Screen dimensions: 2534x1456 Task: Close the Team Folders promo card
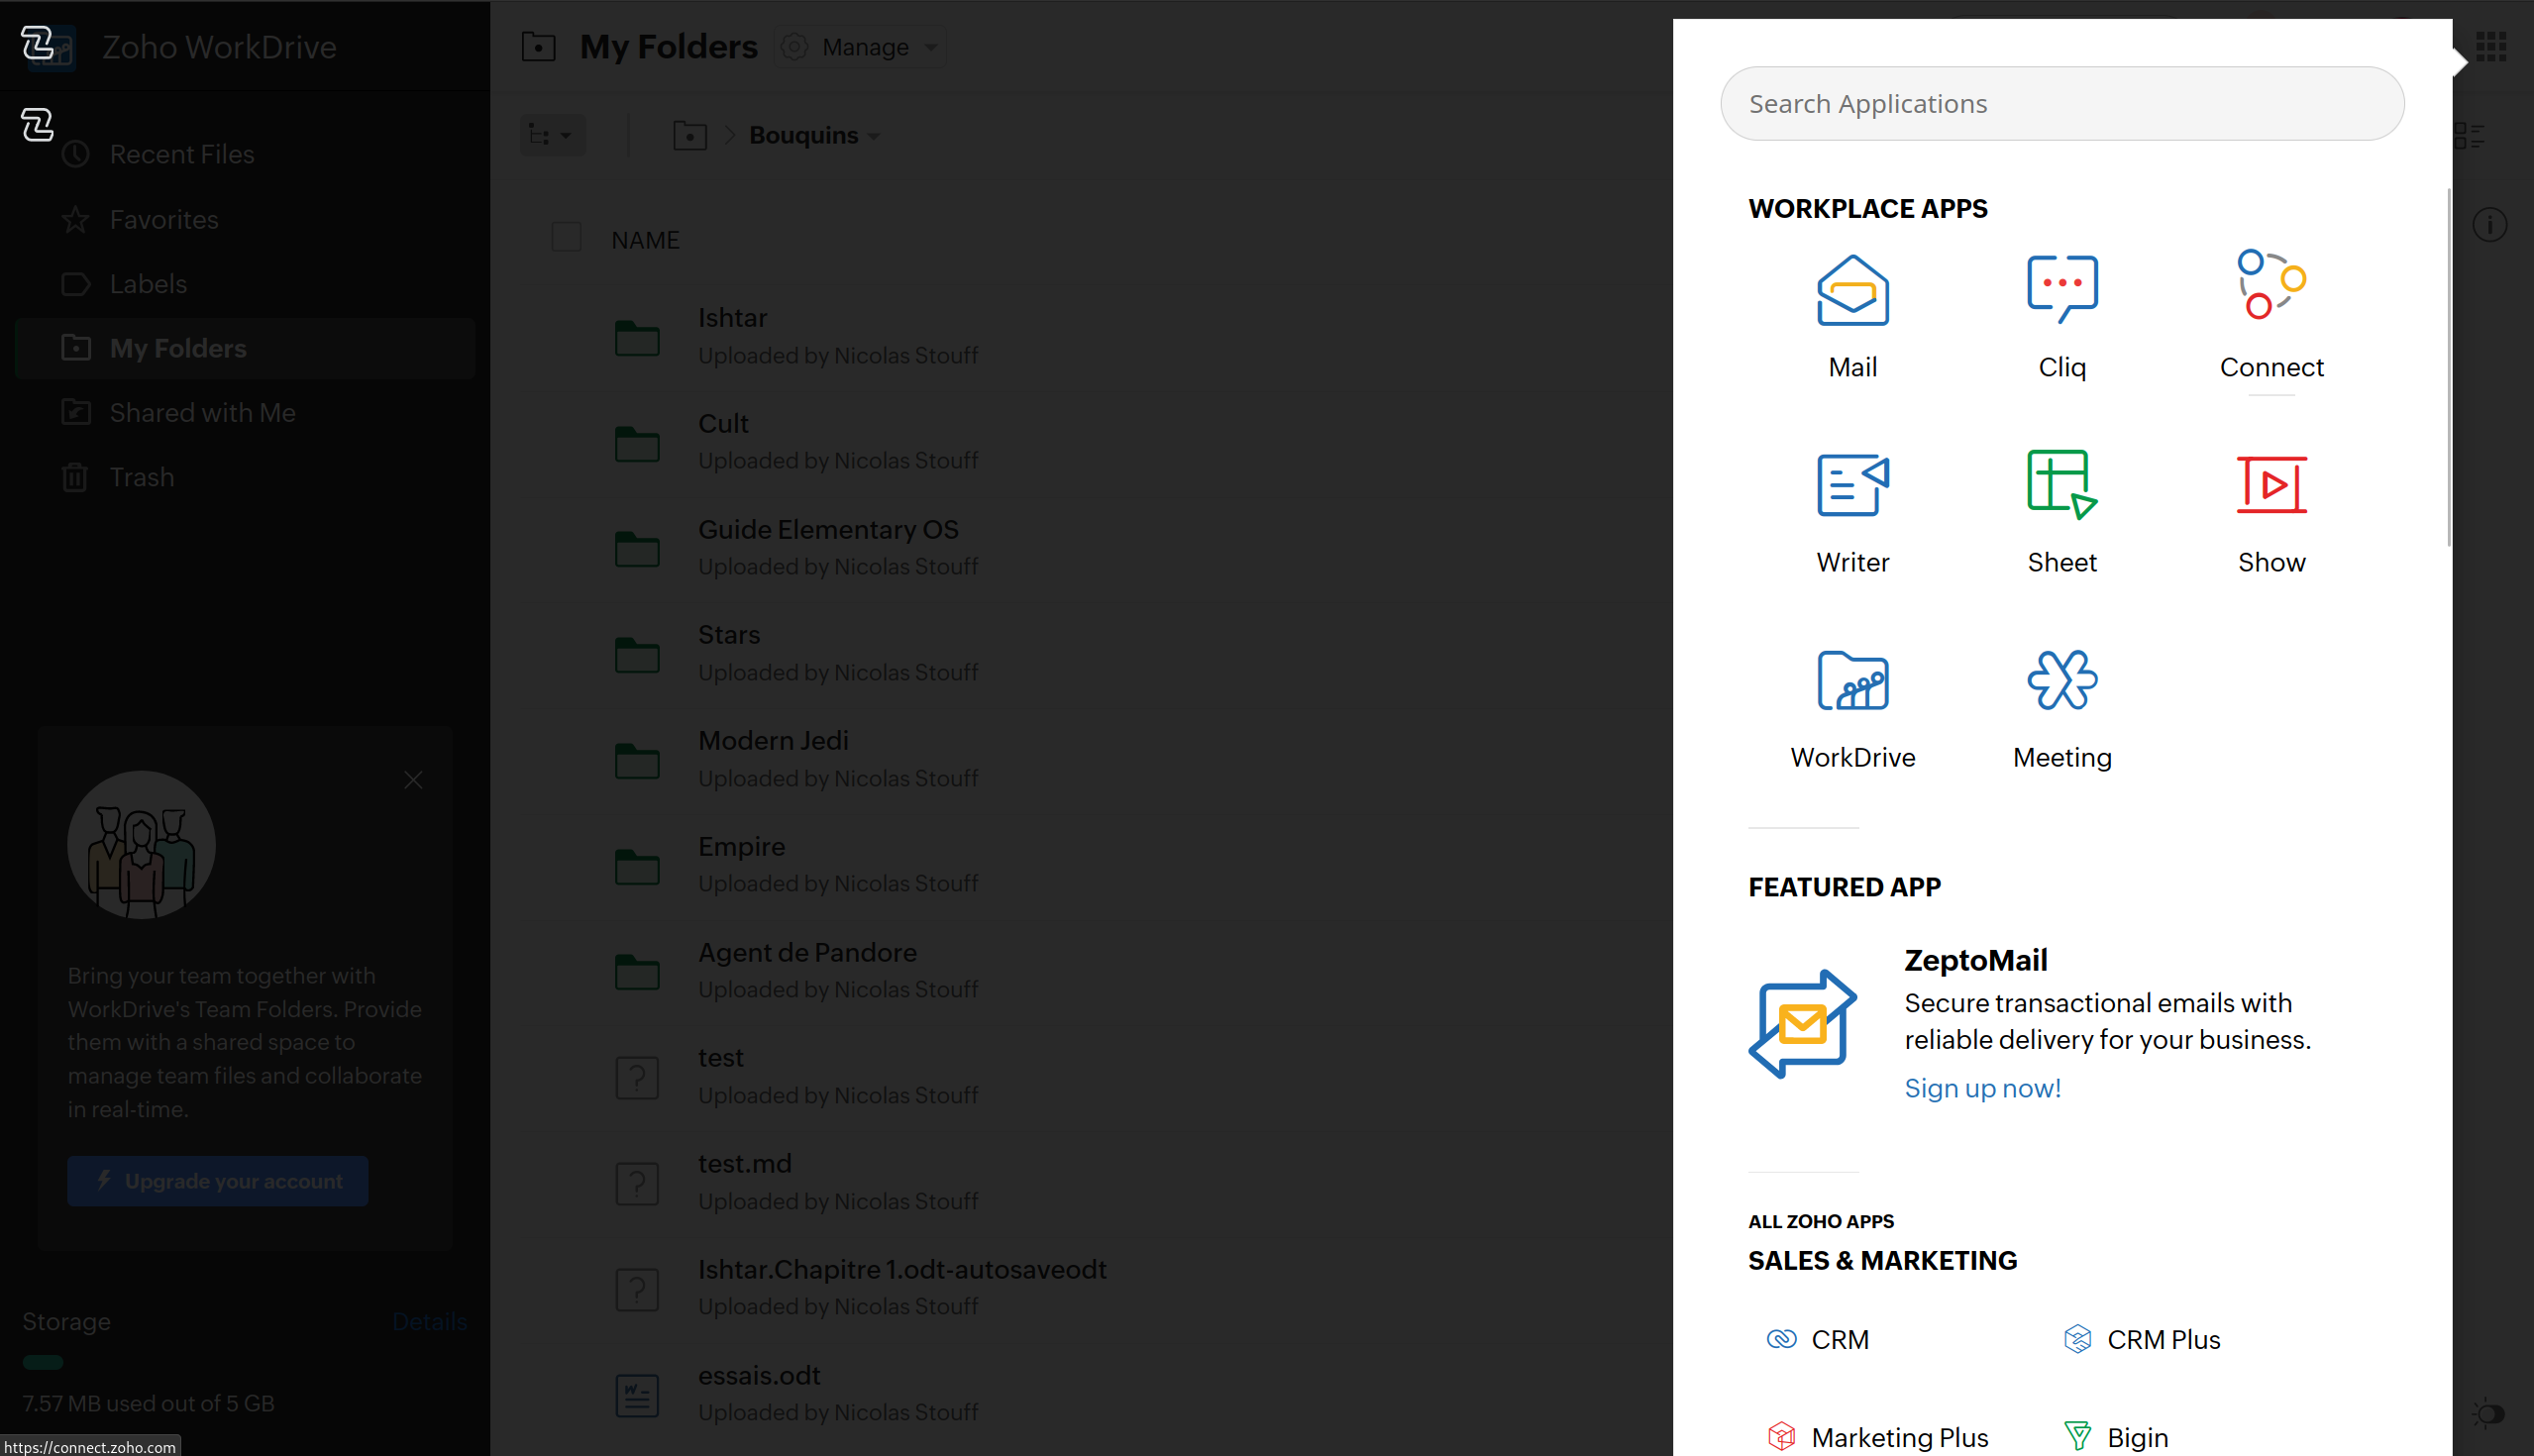pos(413,779)
